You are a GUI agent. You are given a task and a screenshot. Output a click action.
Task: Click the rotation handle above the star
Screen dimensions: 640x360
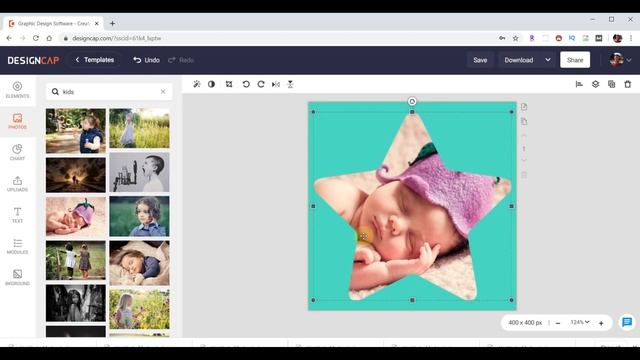tap(412, 101)
